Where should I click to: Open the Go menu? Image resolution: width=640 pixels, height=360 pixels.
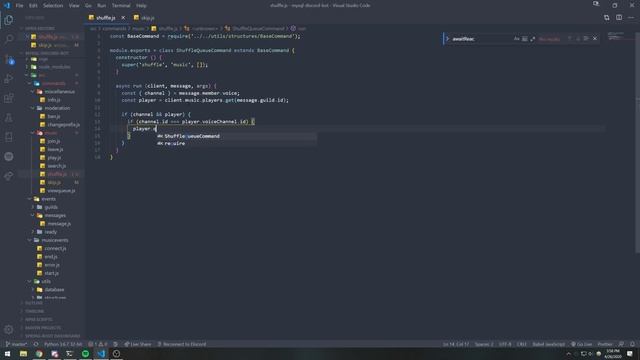coord(88,6)
